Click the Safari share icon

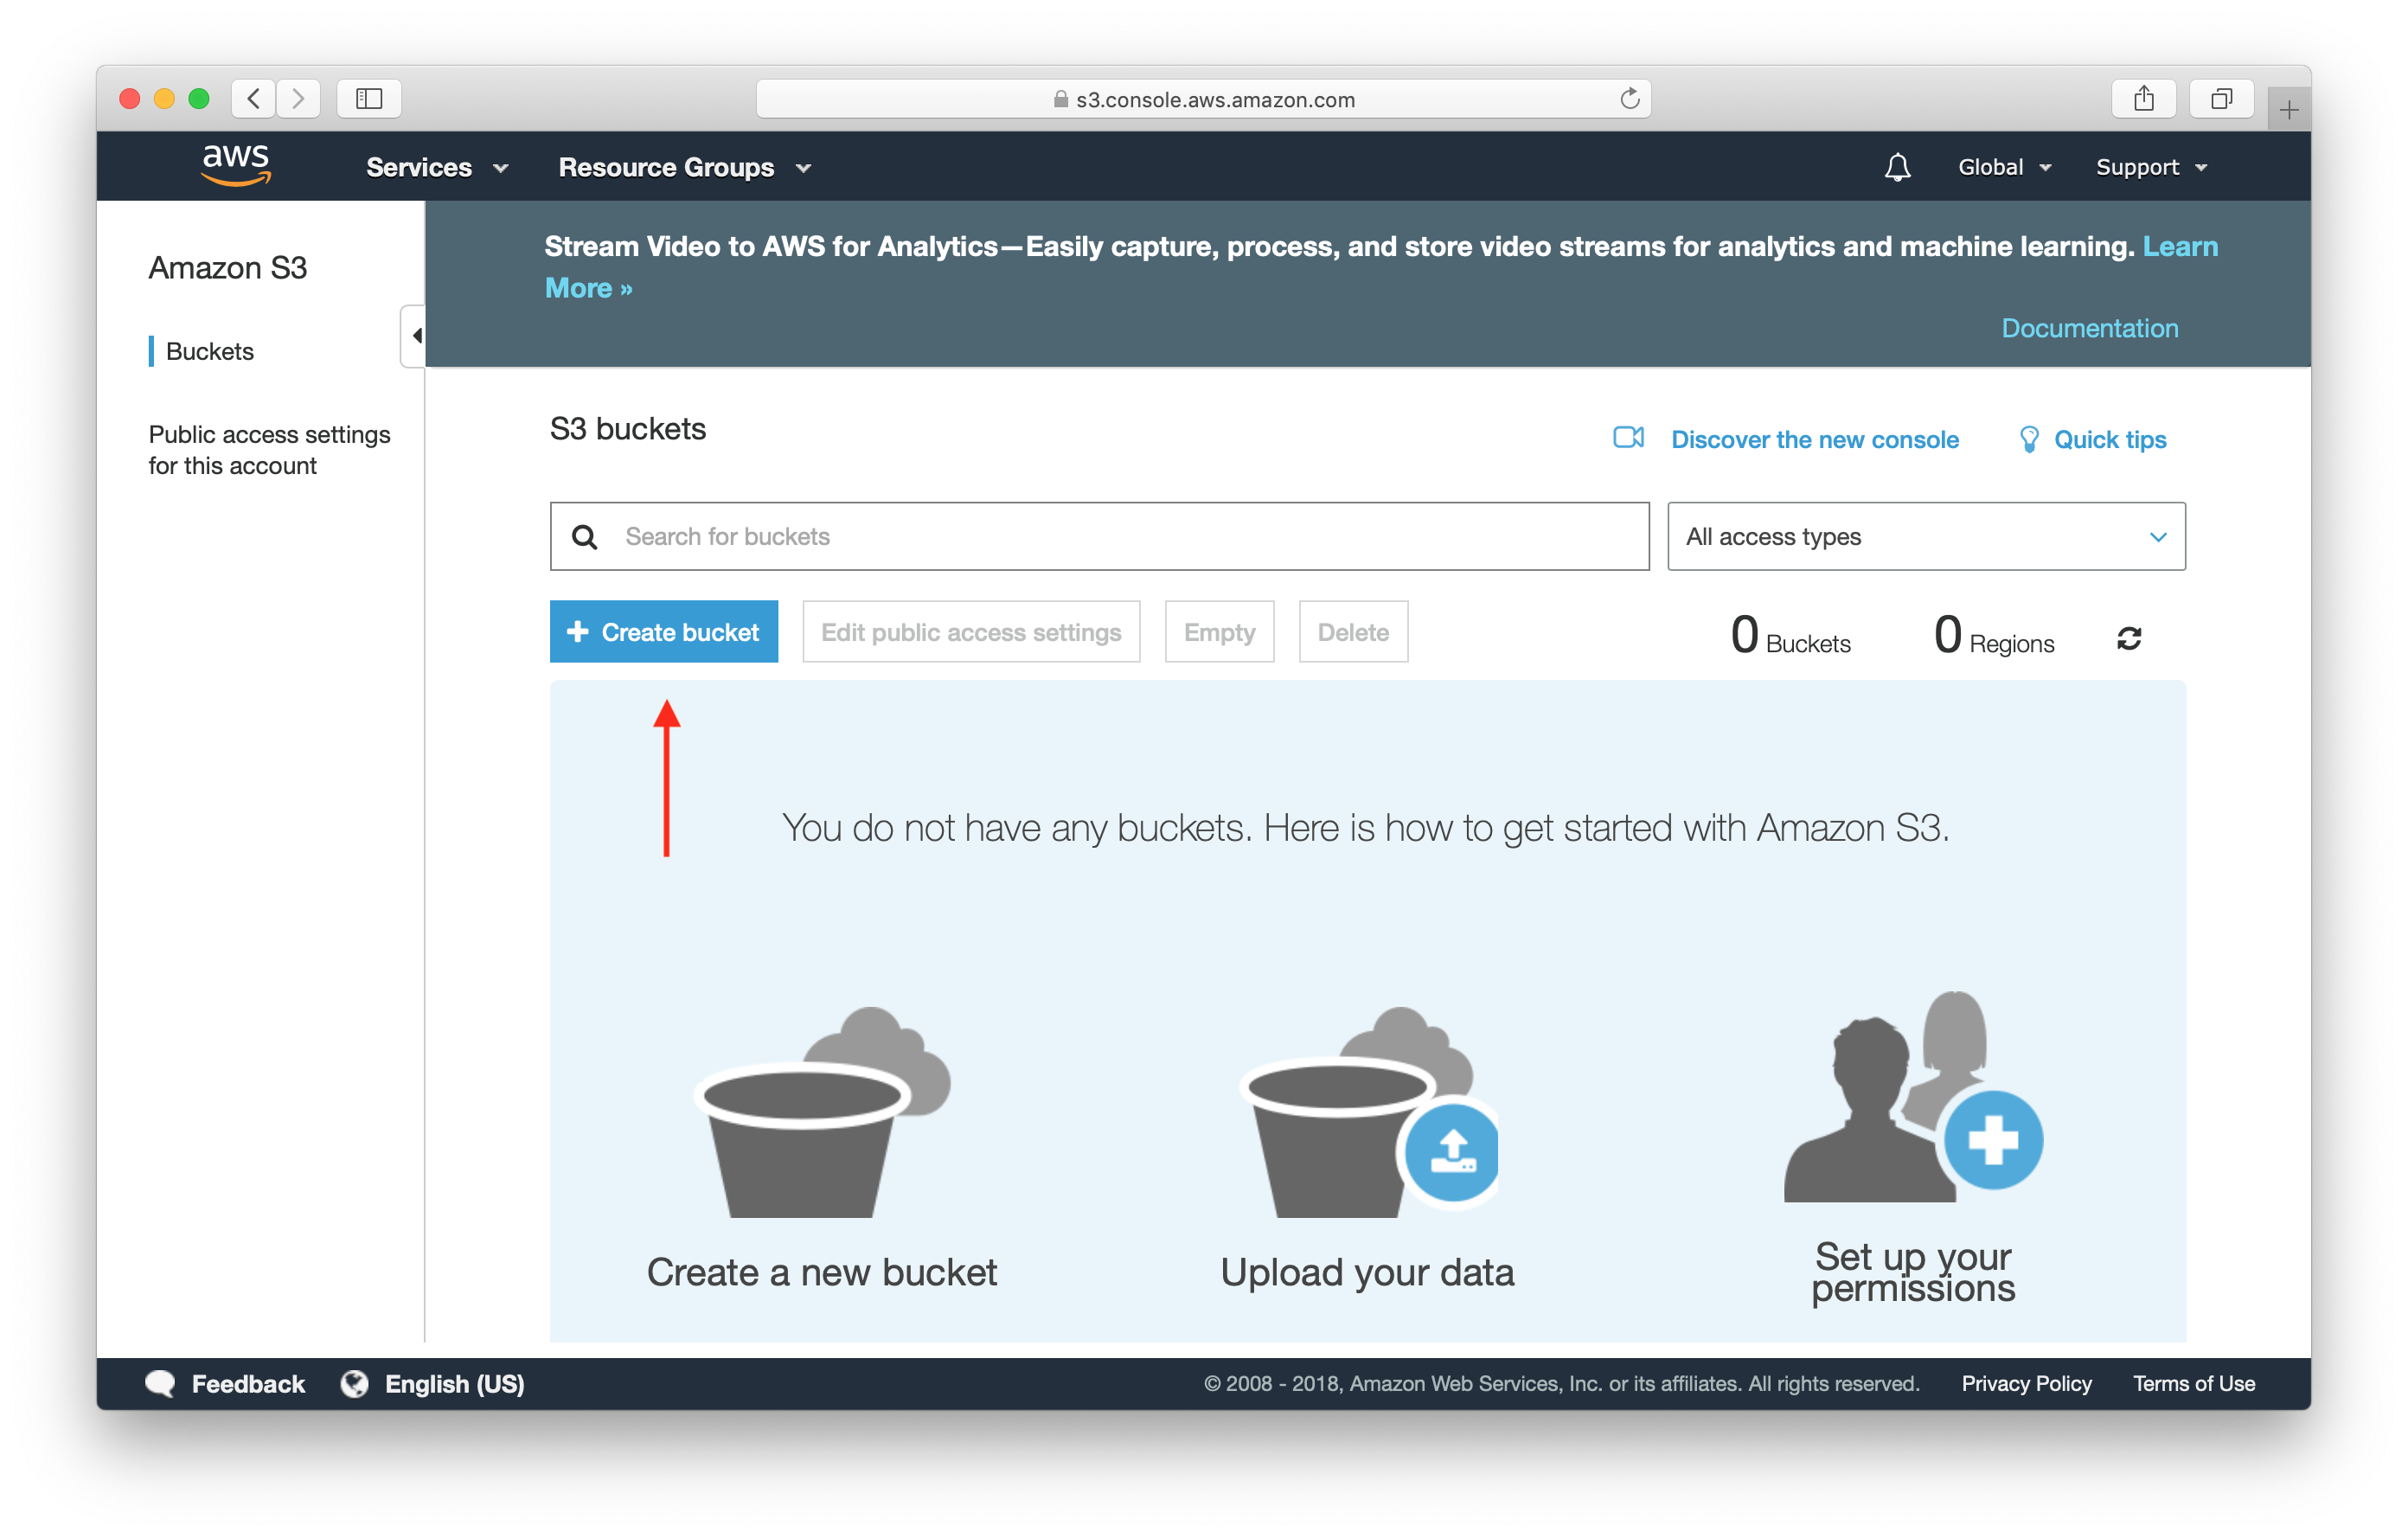coord(2143,99)
